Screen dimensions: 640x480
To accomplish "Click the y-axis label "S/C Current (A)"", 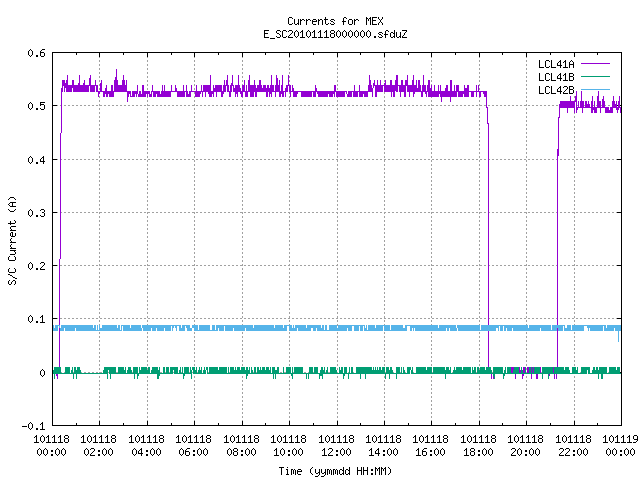I will pos(12,240).
